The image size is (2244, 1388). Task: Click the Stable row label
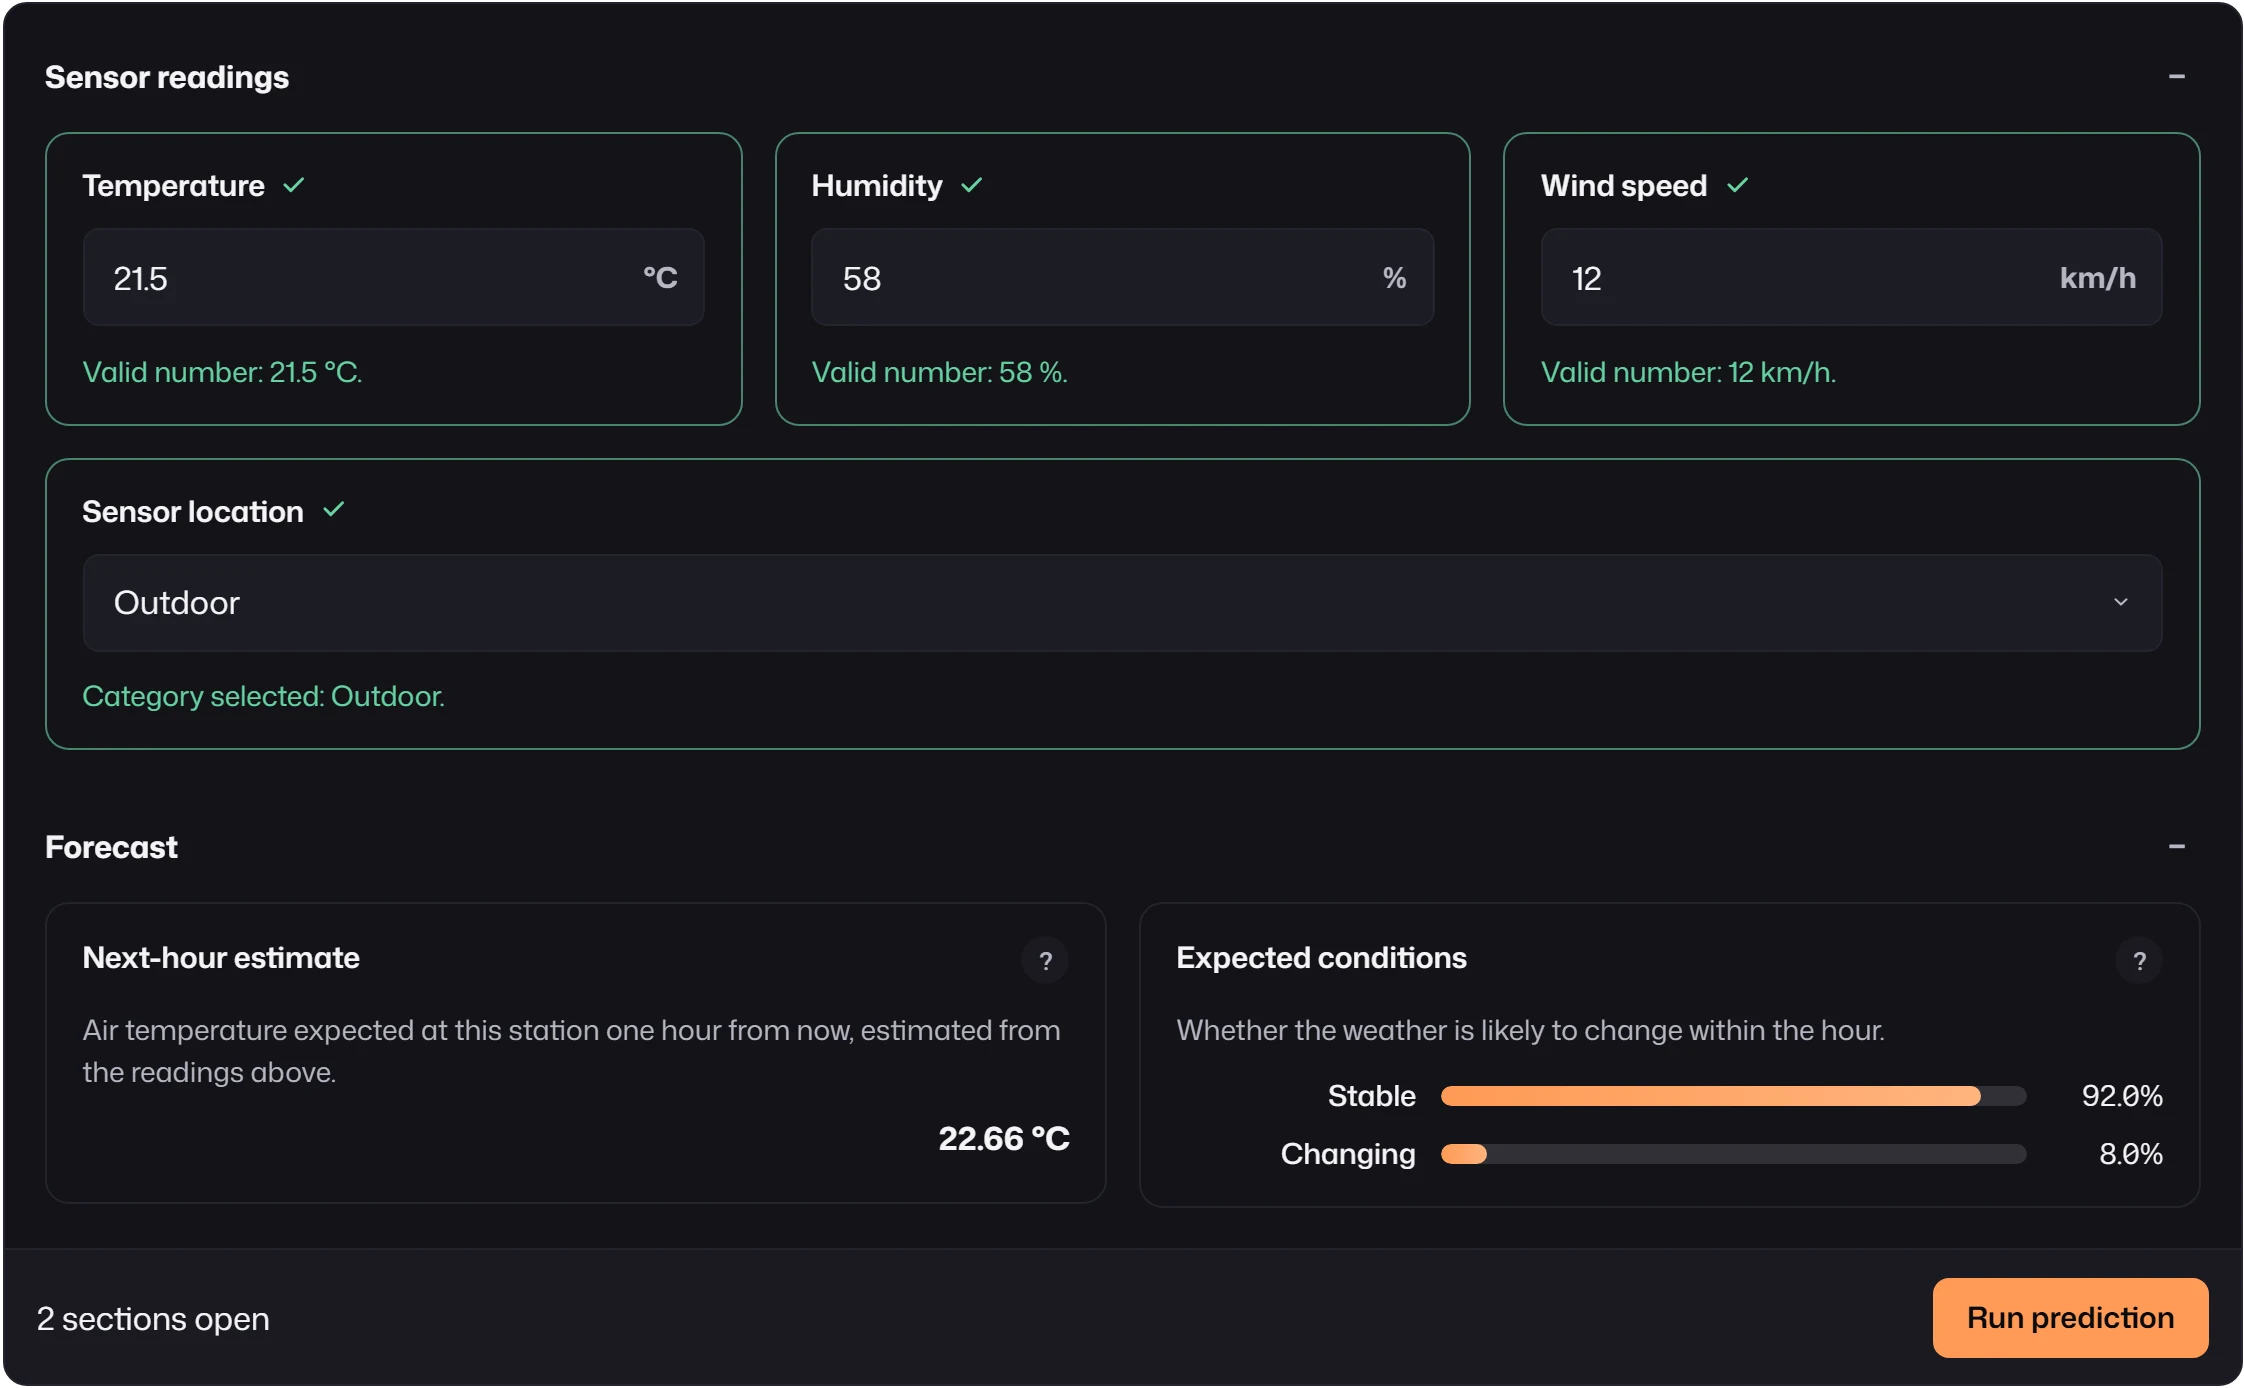point(1371,1096)
